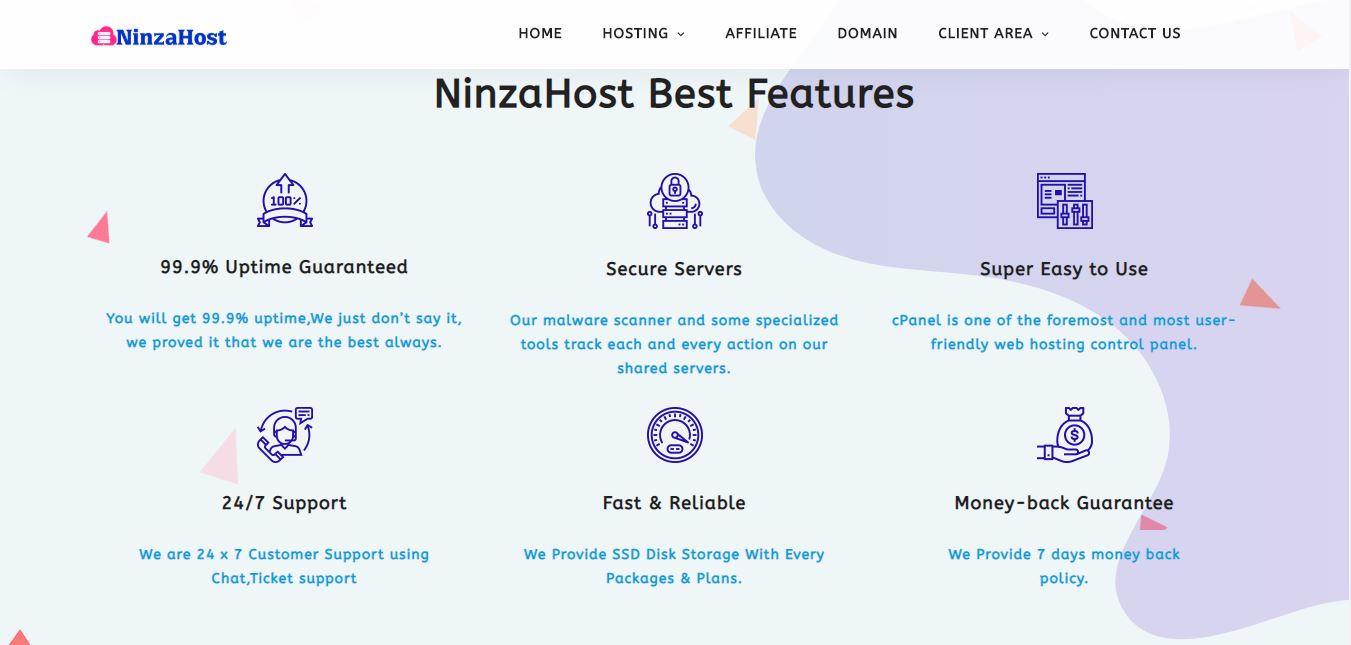Click the NinzaHost logo
1351x645 pixels.
tap(159, 37)
